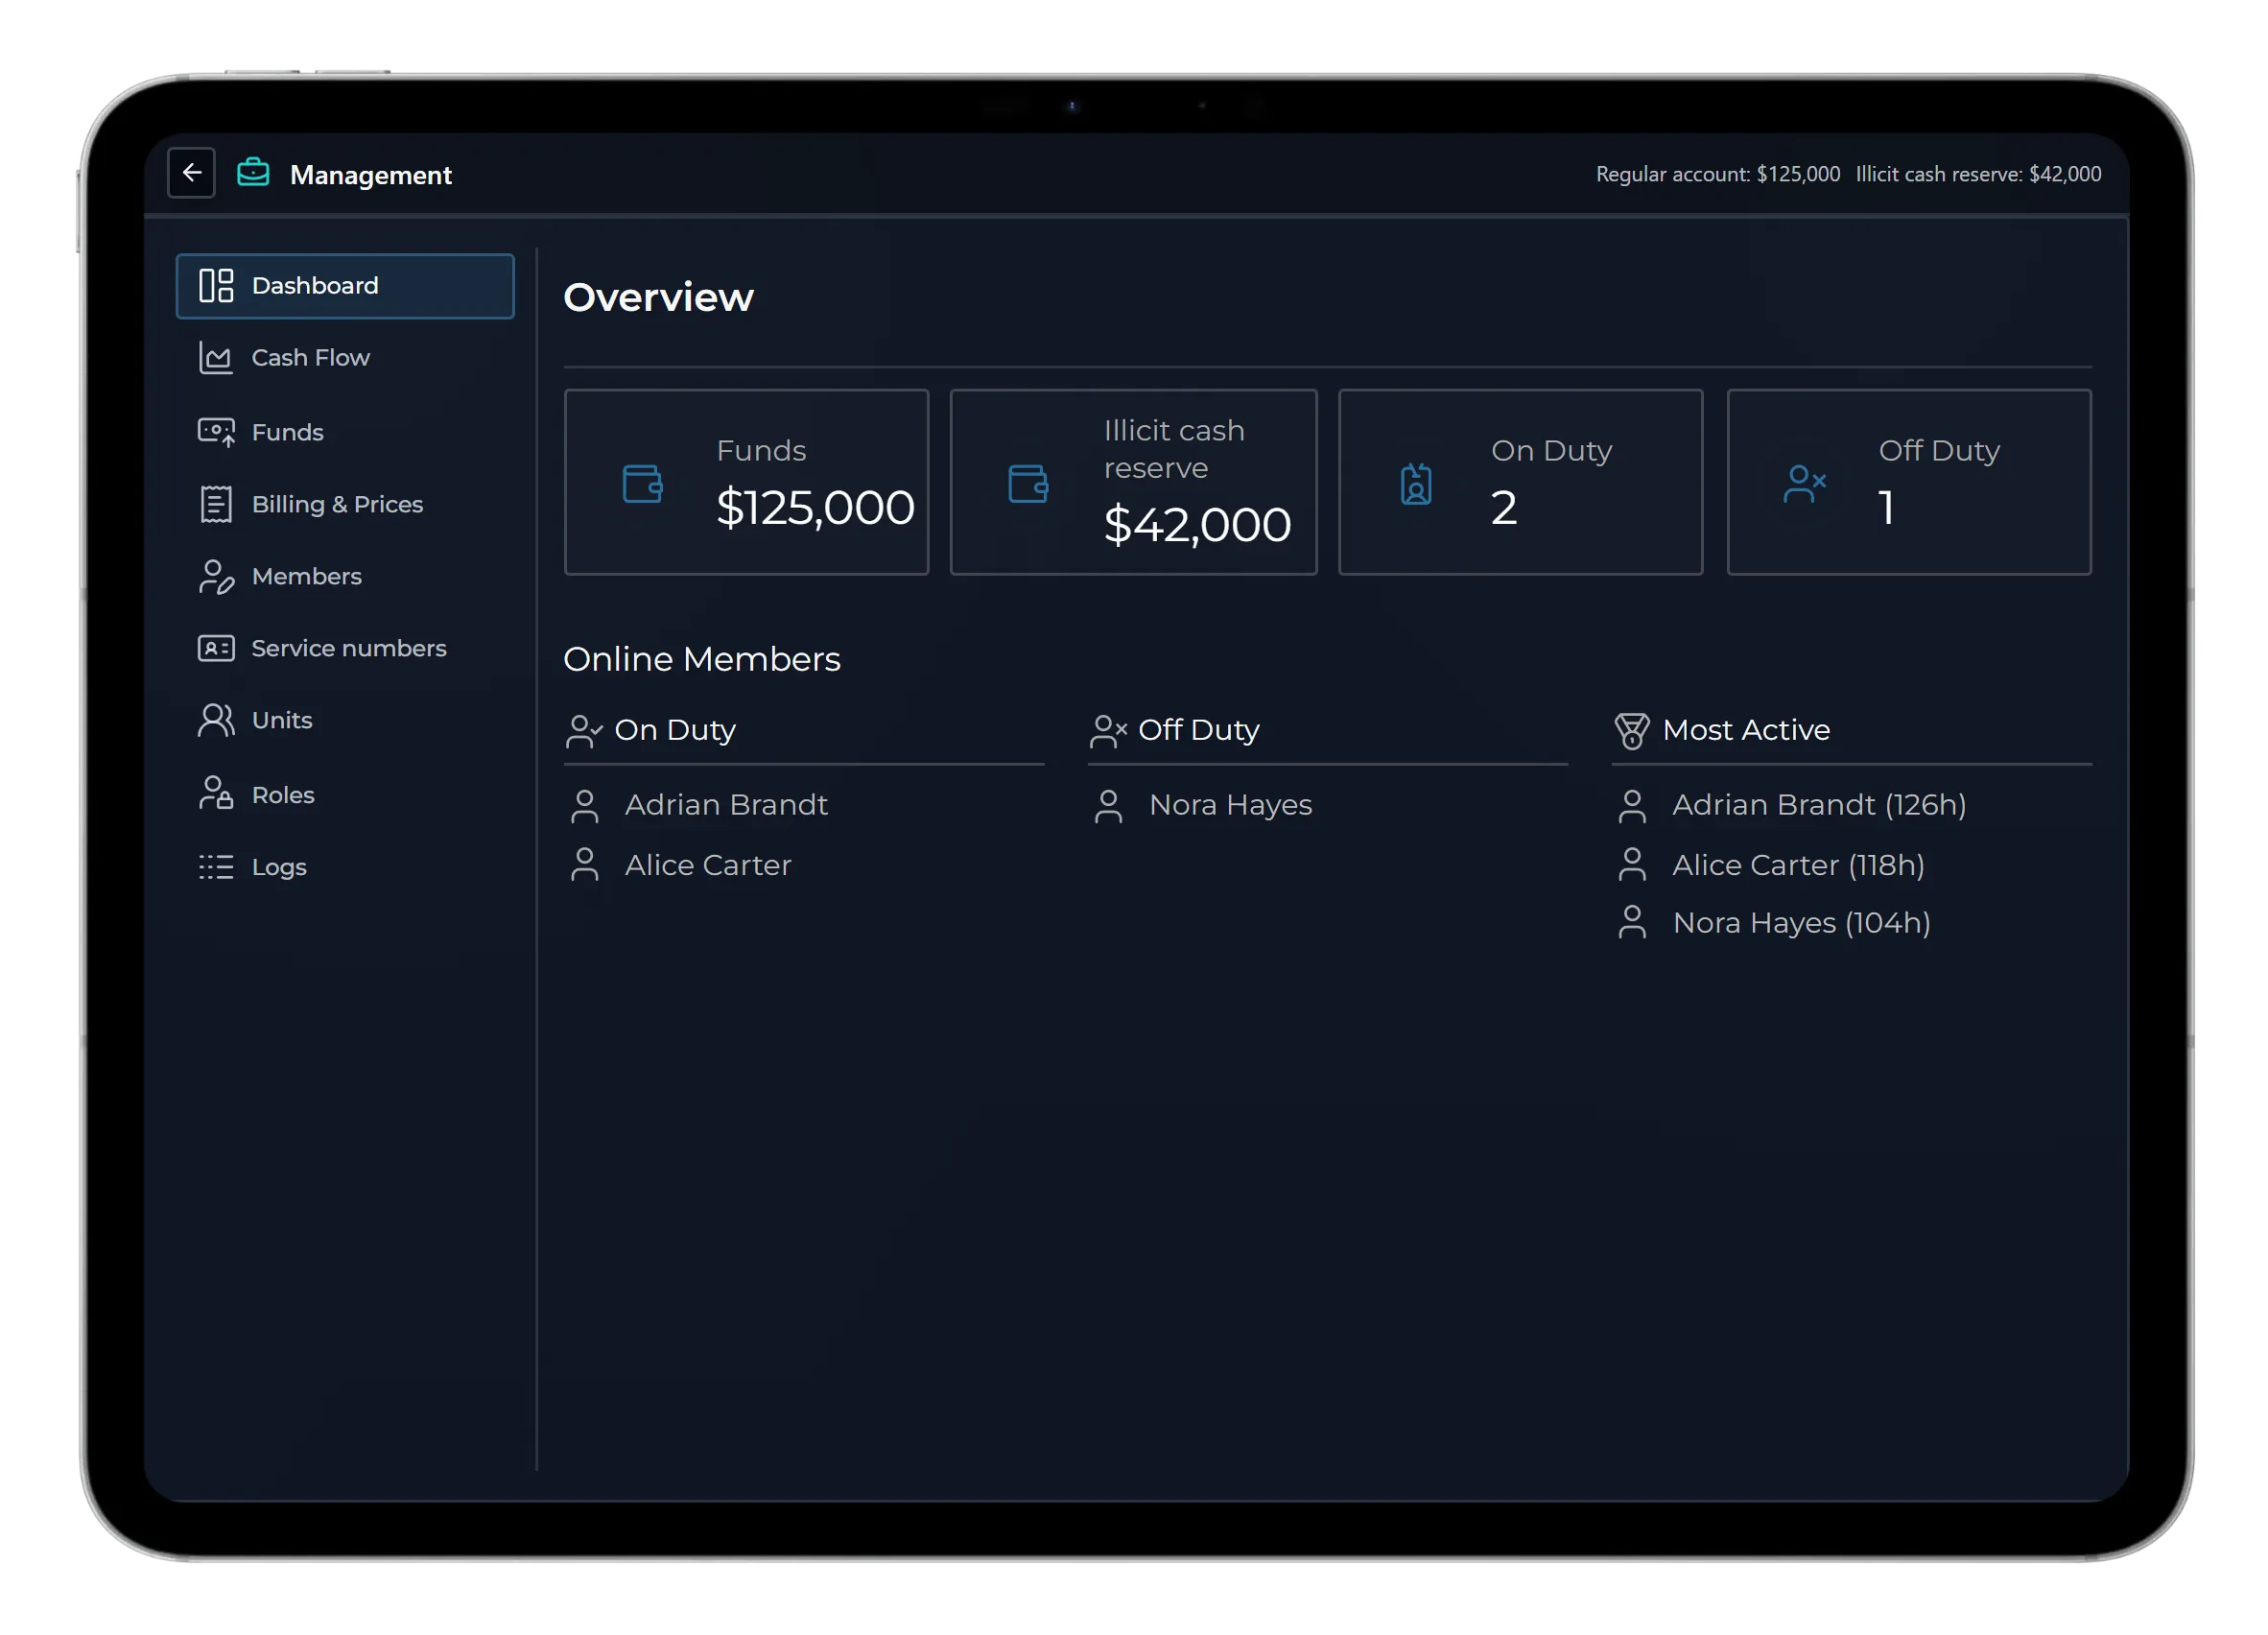Navigate to Units

pyautogui.click(x=345, y=720)
